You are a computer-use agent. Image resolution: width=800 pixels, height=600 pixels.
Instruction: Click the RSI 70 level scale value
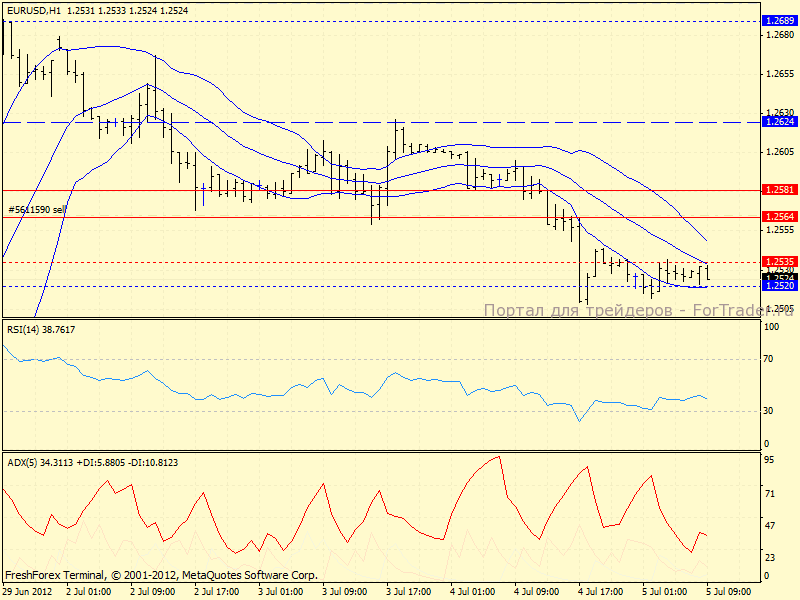pos(768,359)
